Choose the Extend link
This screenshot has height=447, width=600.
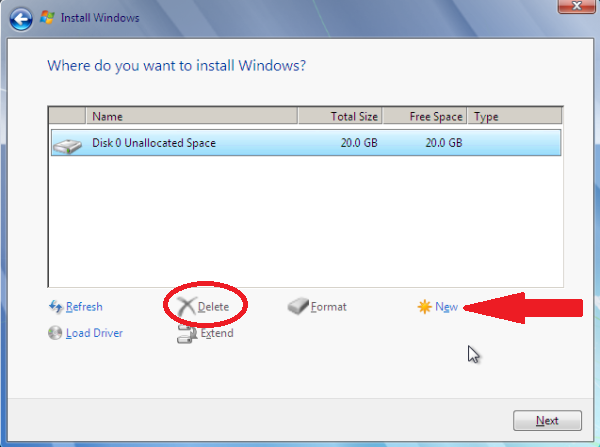217,333
